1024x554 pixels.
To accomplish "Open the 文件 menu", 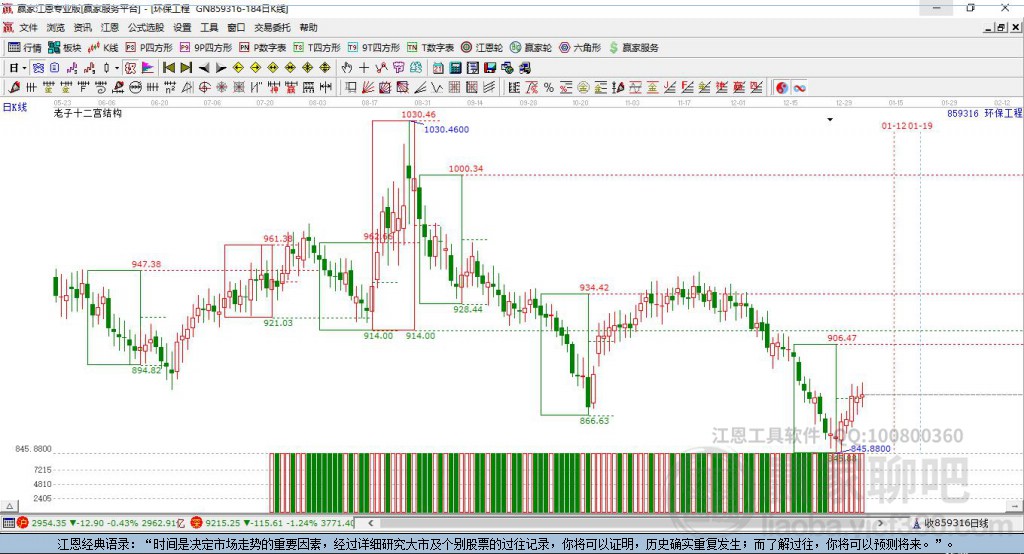I will point(28,27).
